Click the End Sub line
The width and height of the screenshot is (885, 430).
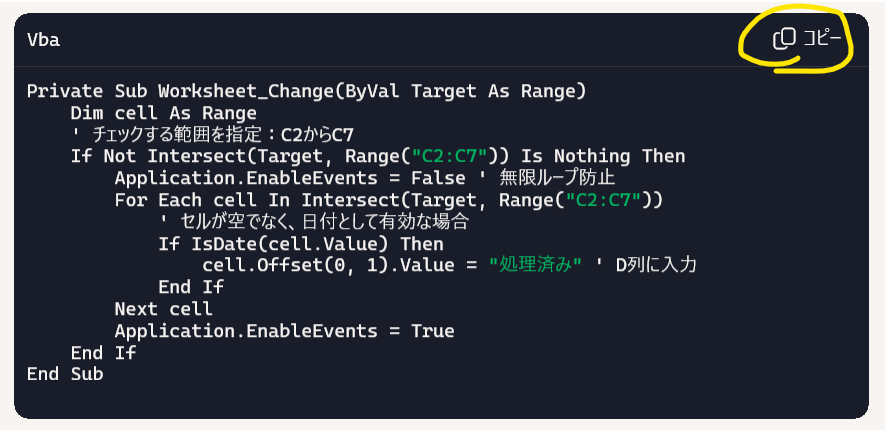pos(65,374)
